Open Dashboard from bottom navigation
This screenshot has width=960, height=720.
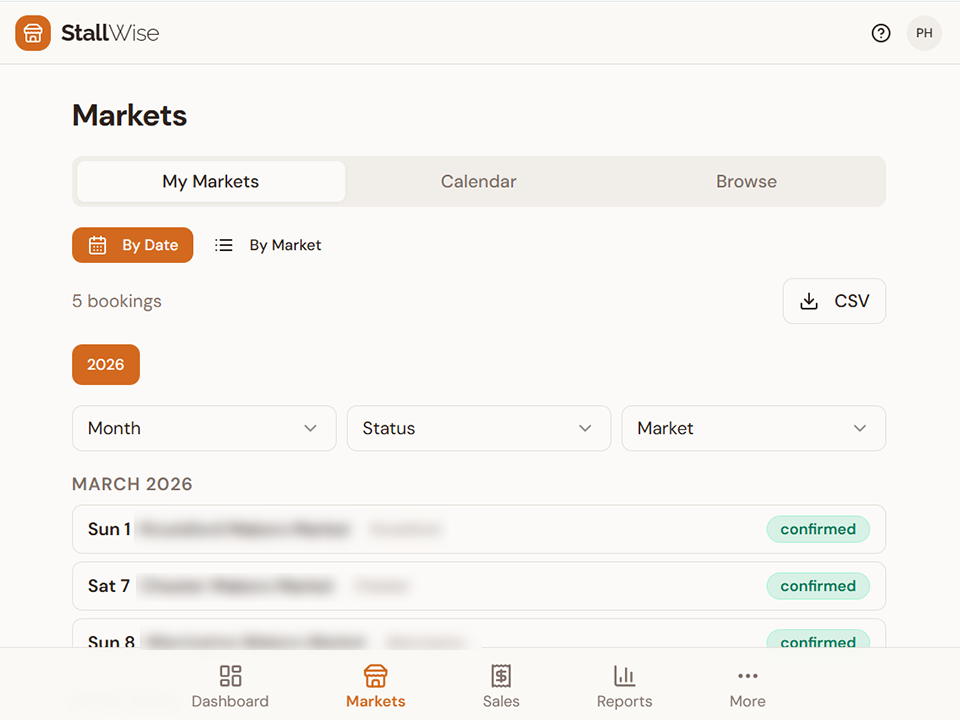[230, 686]
